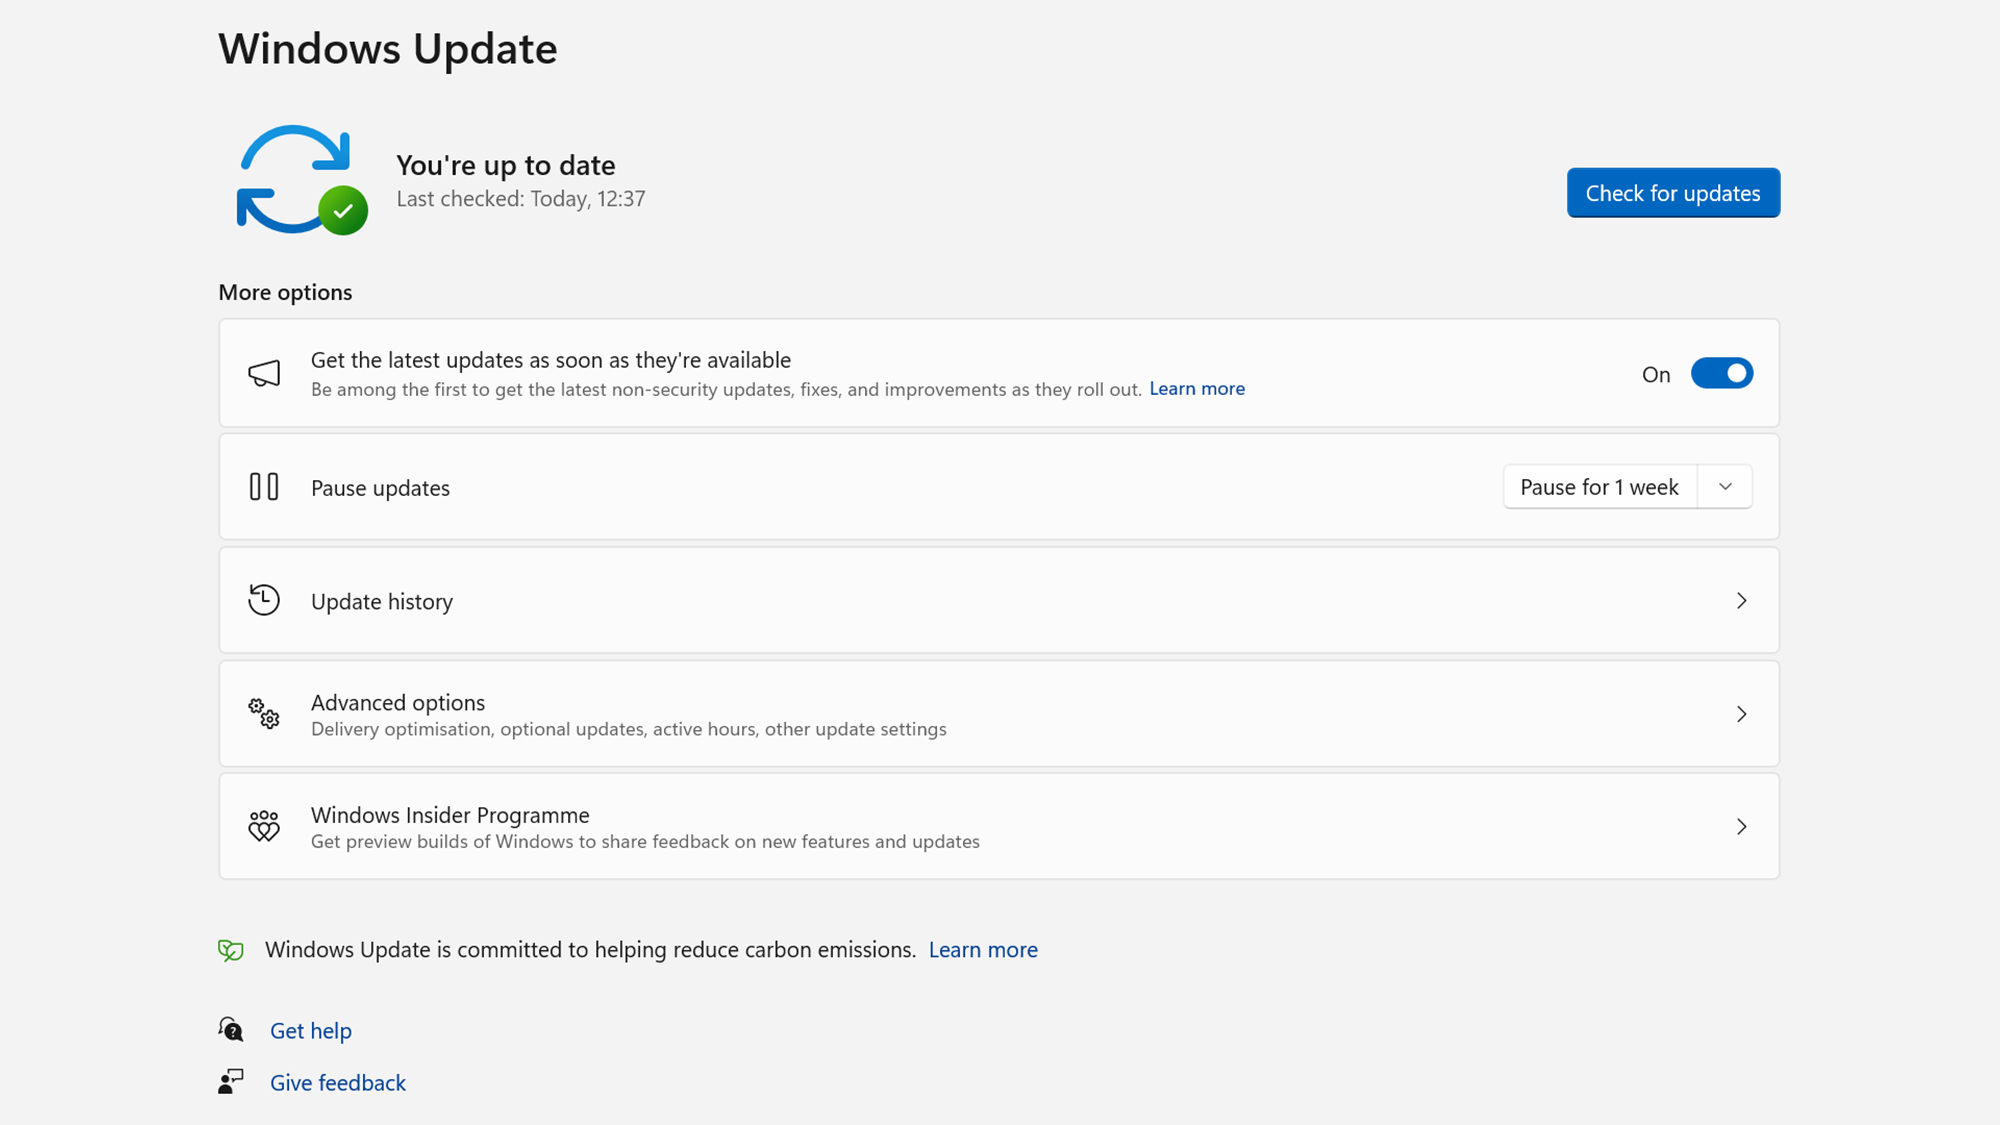Open Windows Insider Programme chevron
This screenshot has height=1125, width=2000.
tap(1741, 826)
